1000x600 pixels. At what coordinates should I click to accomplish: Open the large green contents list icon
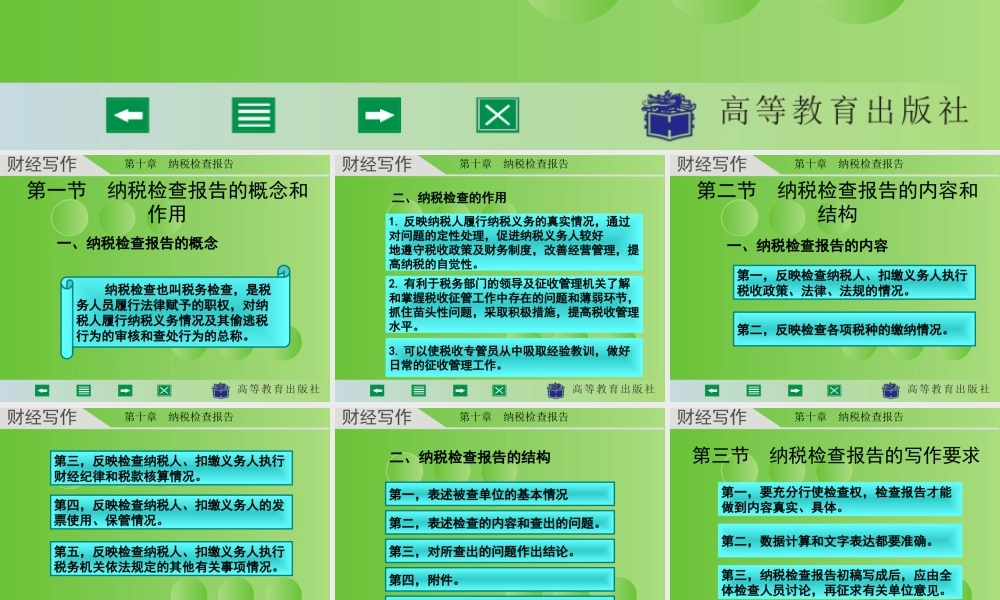pyautogui.click(x=254, y=115)
